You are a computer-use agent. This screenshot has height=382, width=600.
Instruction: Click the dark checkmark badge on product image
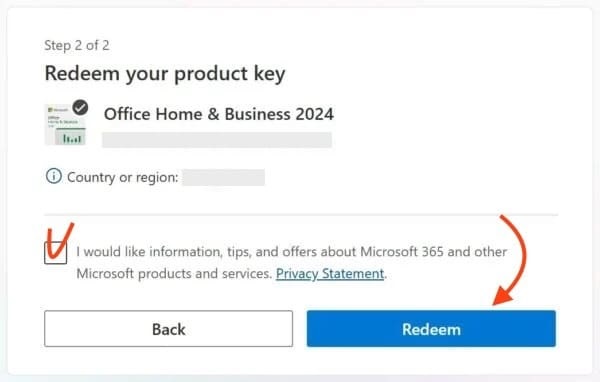click(80, 108)
